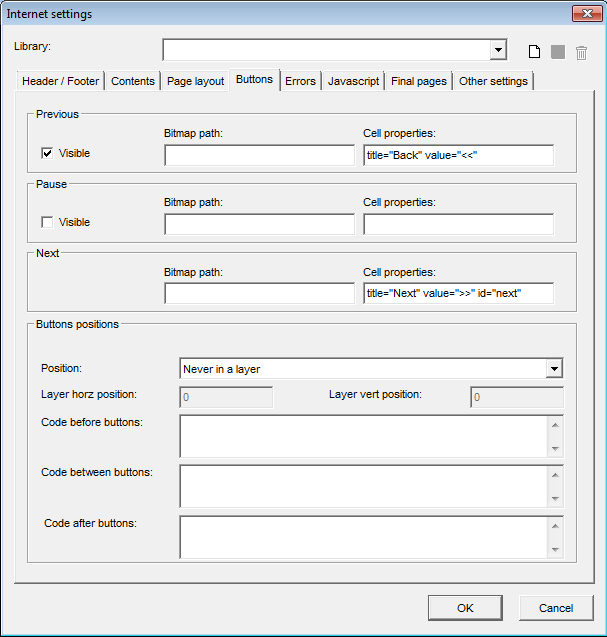Screen dimensions: 607x637
Task: Expand the Library dropdown
Action: pyautogui.click(x=498, y=51)
